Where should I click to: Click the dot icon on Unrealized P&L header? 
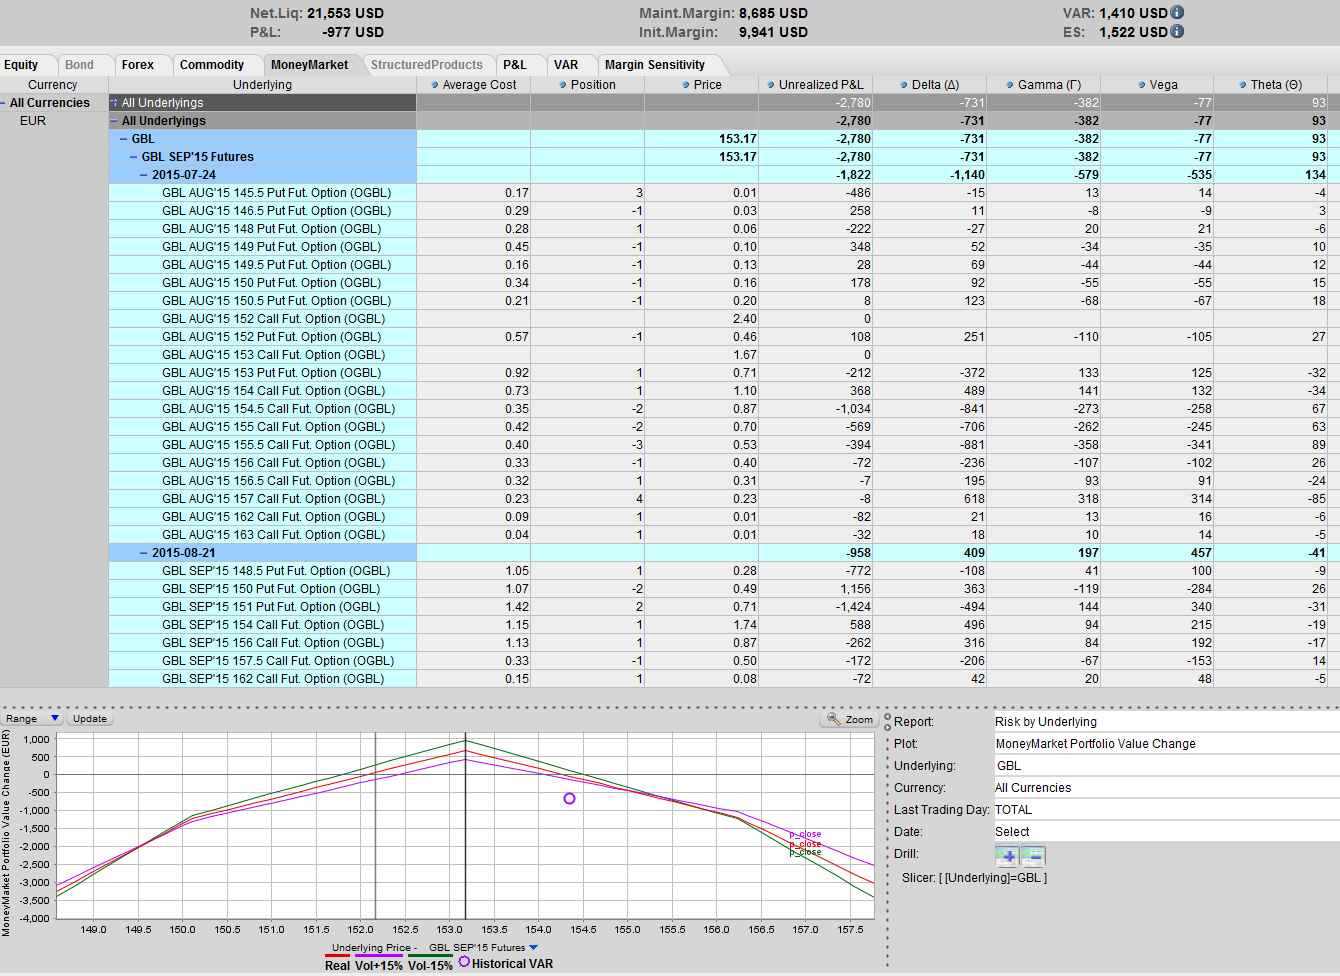click(771, 85)
